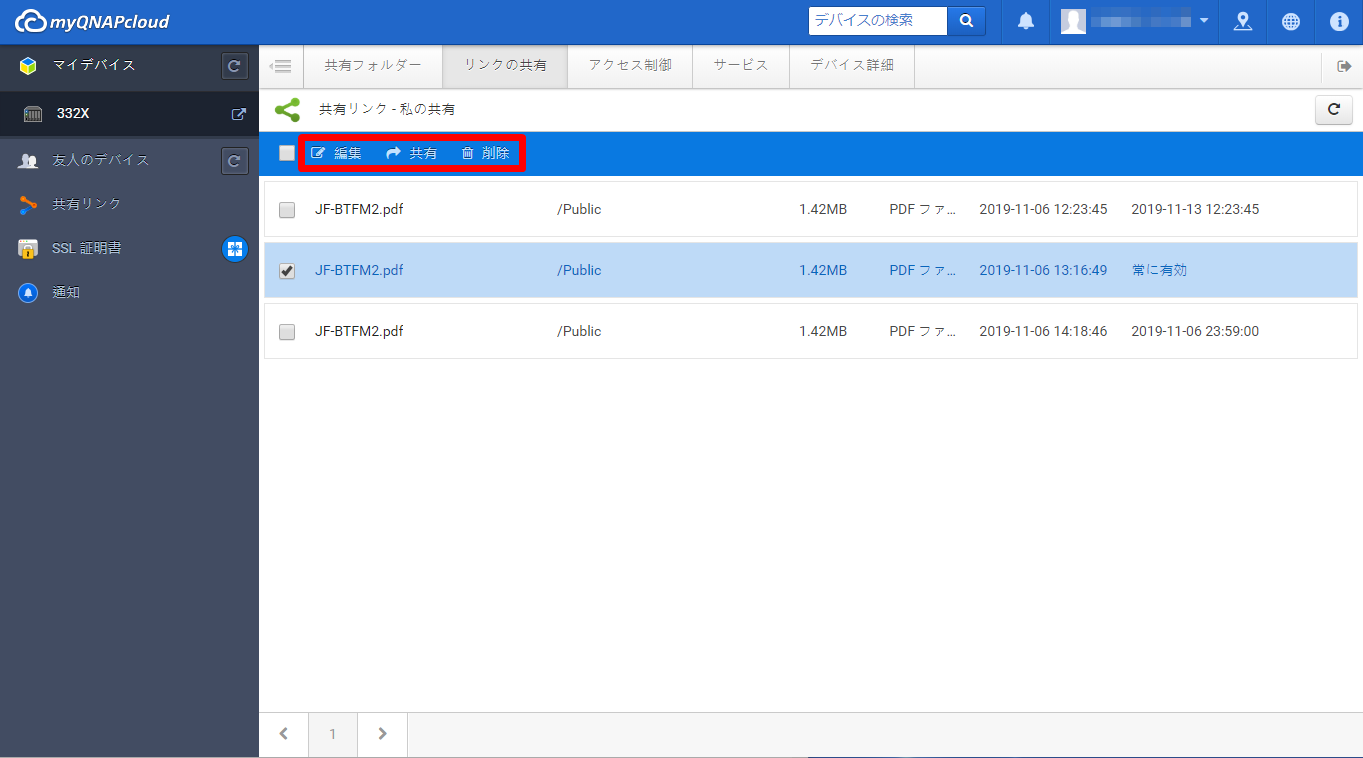Click the 共有リンク - 私の共有 heading

click(387, 109)
